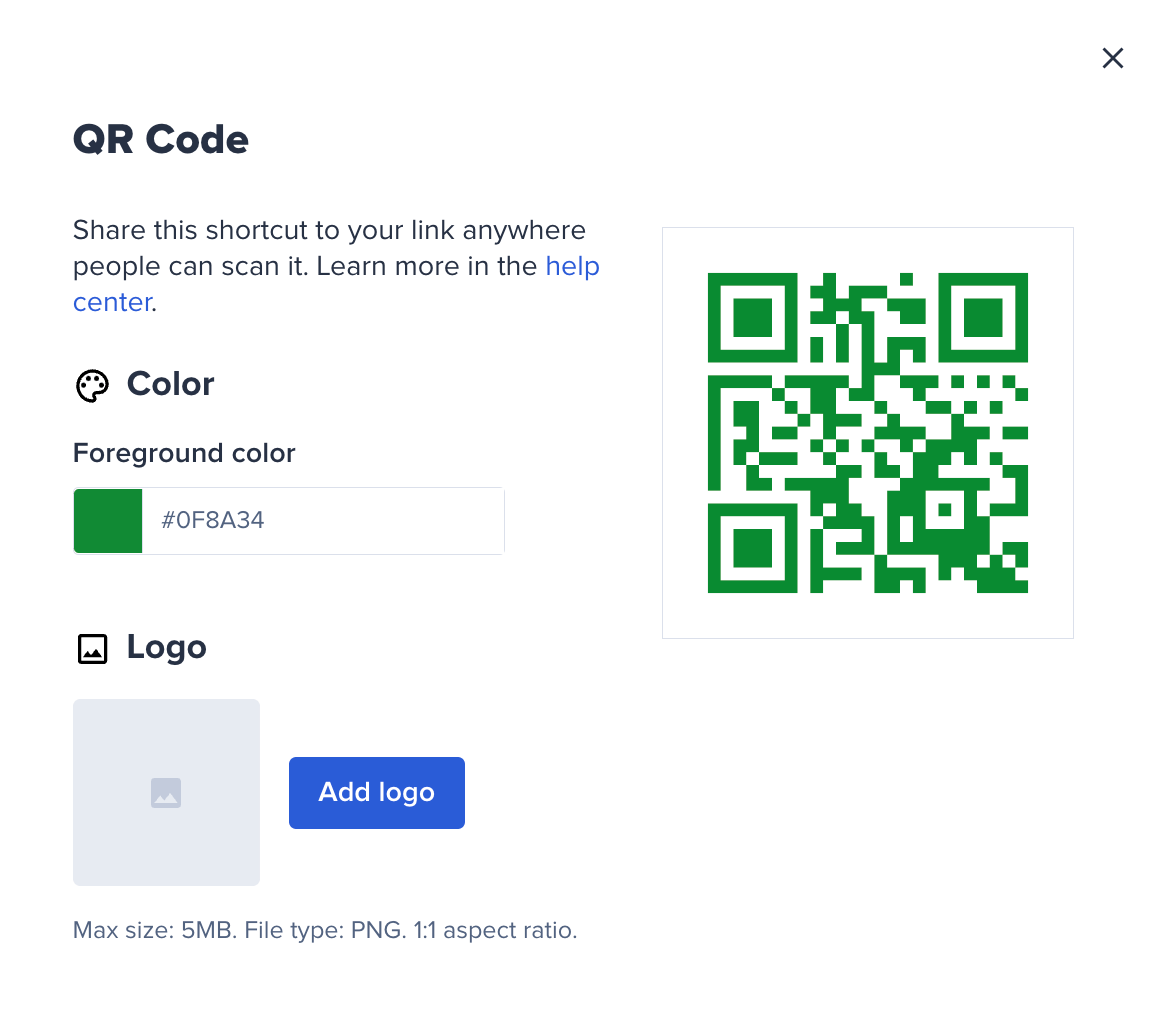Open the help center link
Screen dimensions: 1170x1022
click(572, 267)
